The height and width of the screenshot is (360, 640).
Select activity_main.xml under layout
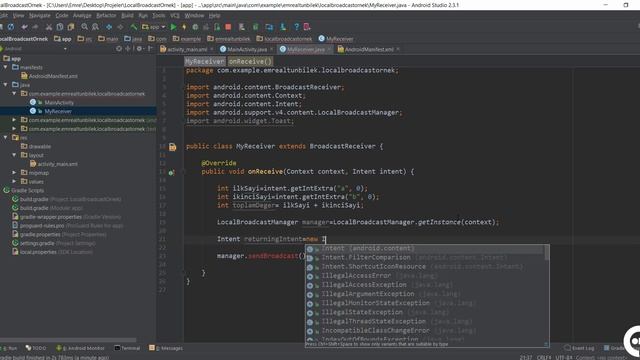click(58, 164)
